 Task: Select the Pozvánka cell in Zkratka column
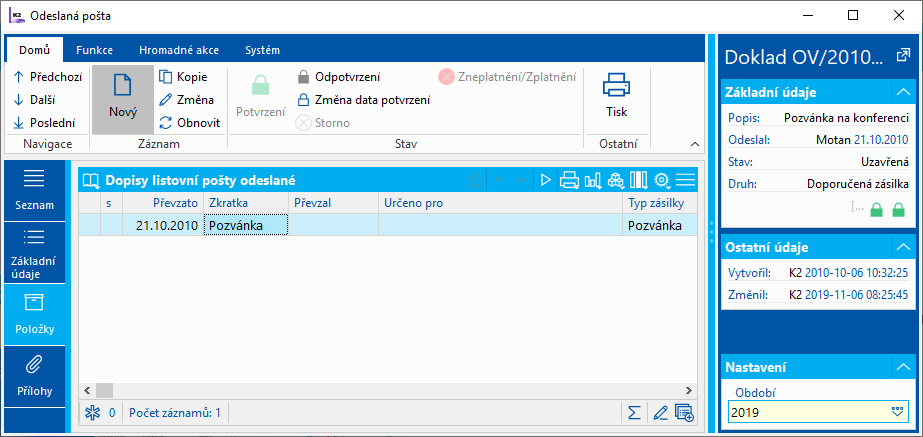click(x=246, y=225)
